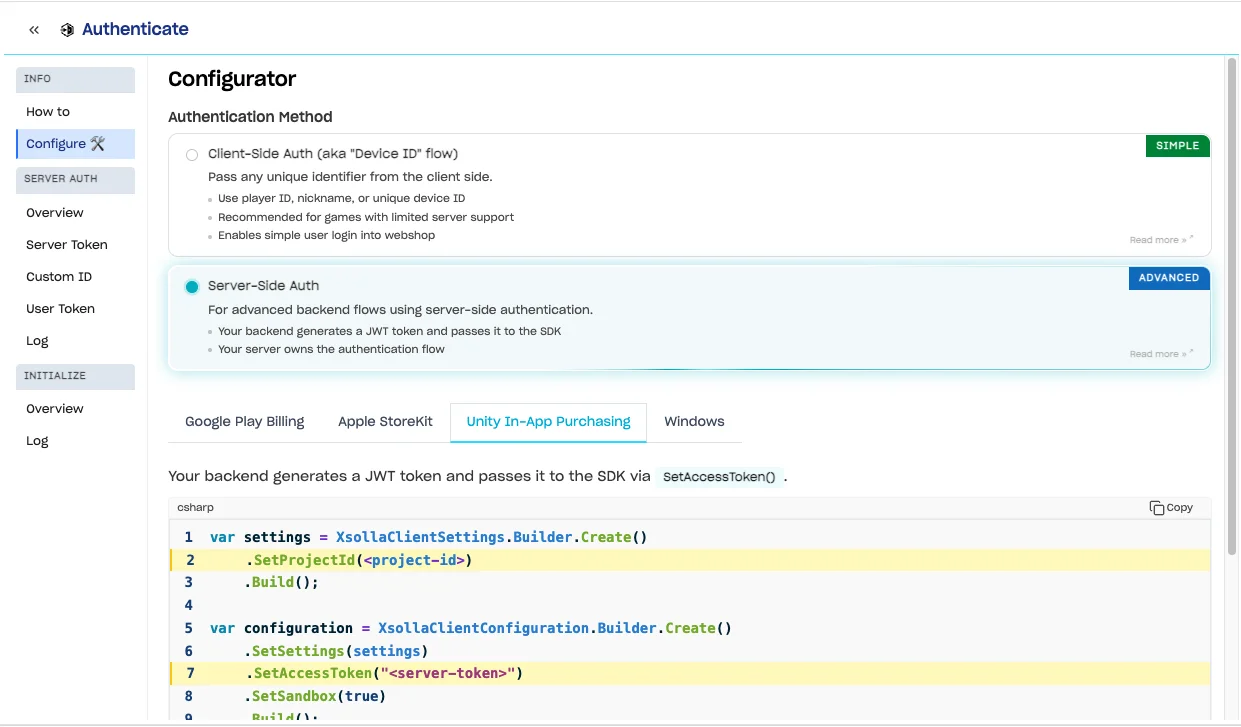This screenshot has height=727, width=1241.
Task: Click .SetSettings(settings) code line
Action: tap(336, 651)
